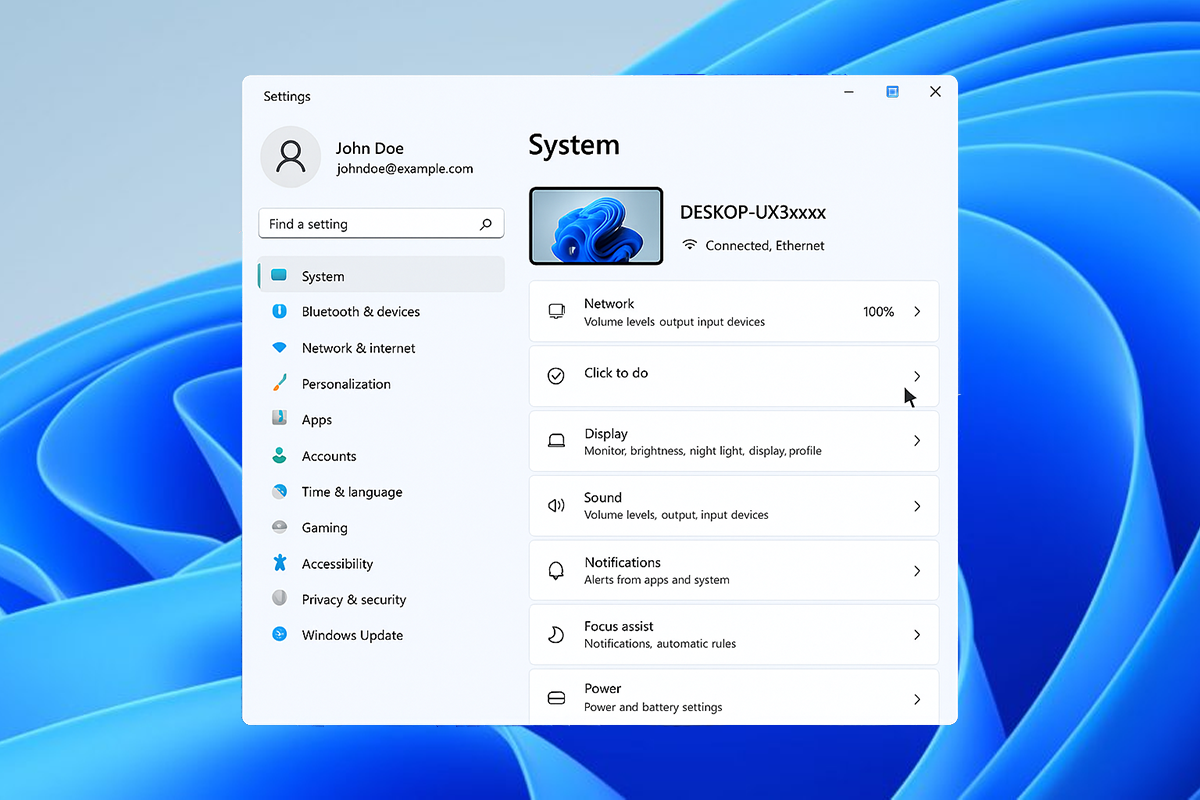Open the Network & internet category
The image size is (1200, 800).
point(358,348)
